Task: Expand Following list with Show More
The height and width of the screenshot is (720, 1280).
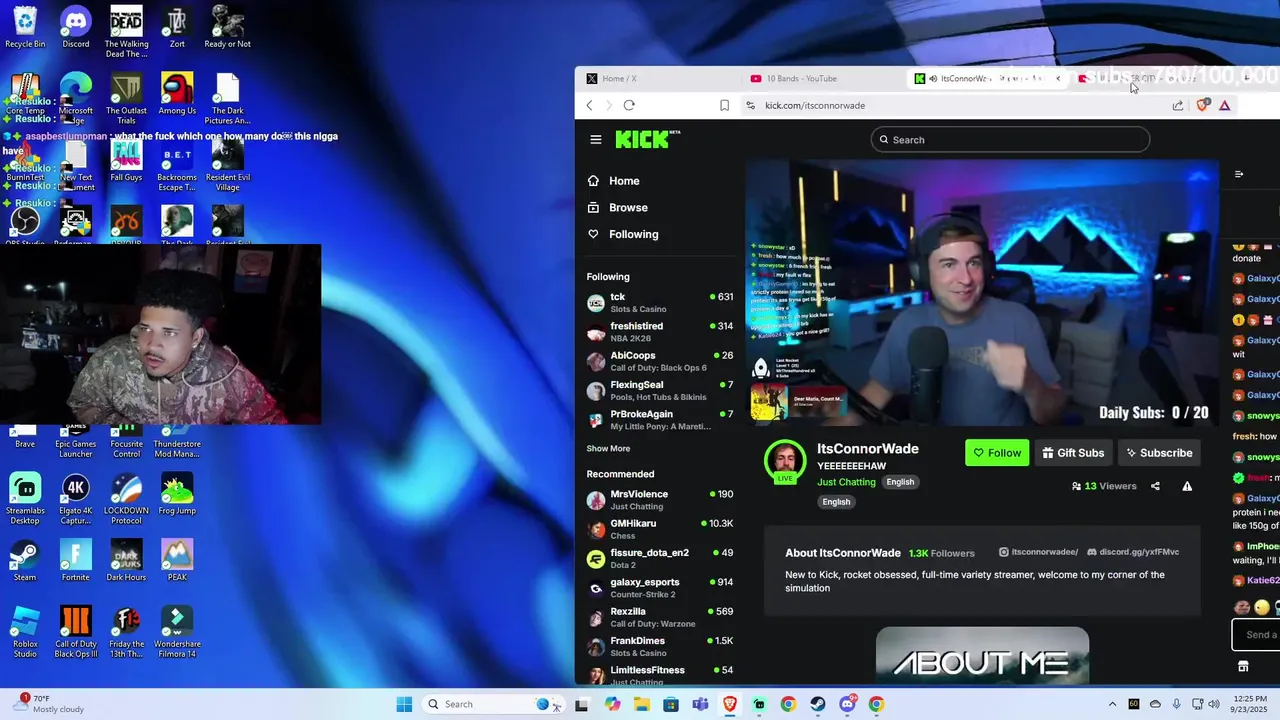Action: point(608,449)
